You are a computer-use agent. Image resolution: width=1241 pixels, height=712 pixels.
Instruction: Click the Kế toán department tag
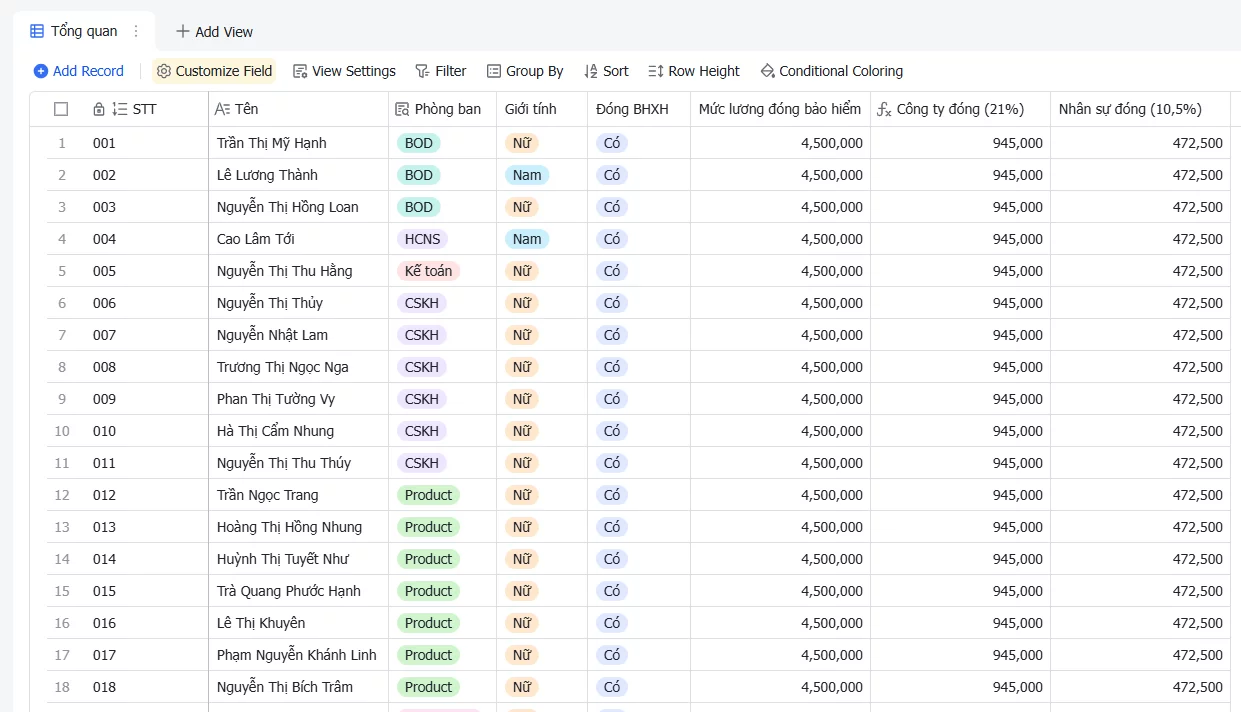(x=428, y=271)
